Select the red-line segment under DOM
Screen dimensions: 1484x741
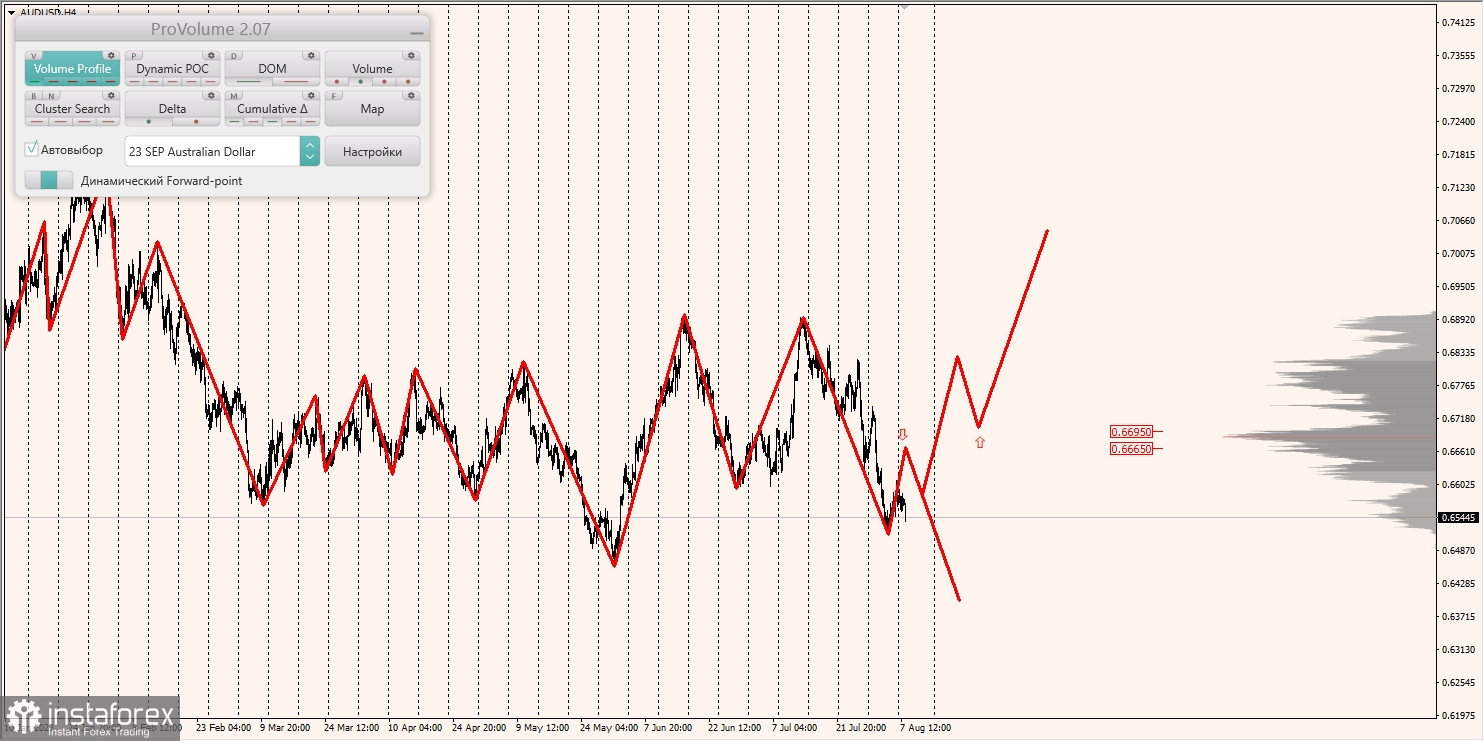(x=296, y=81)
